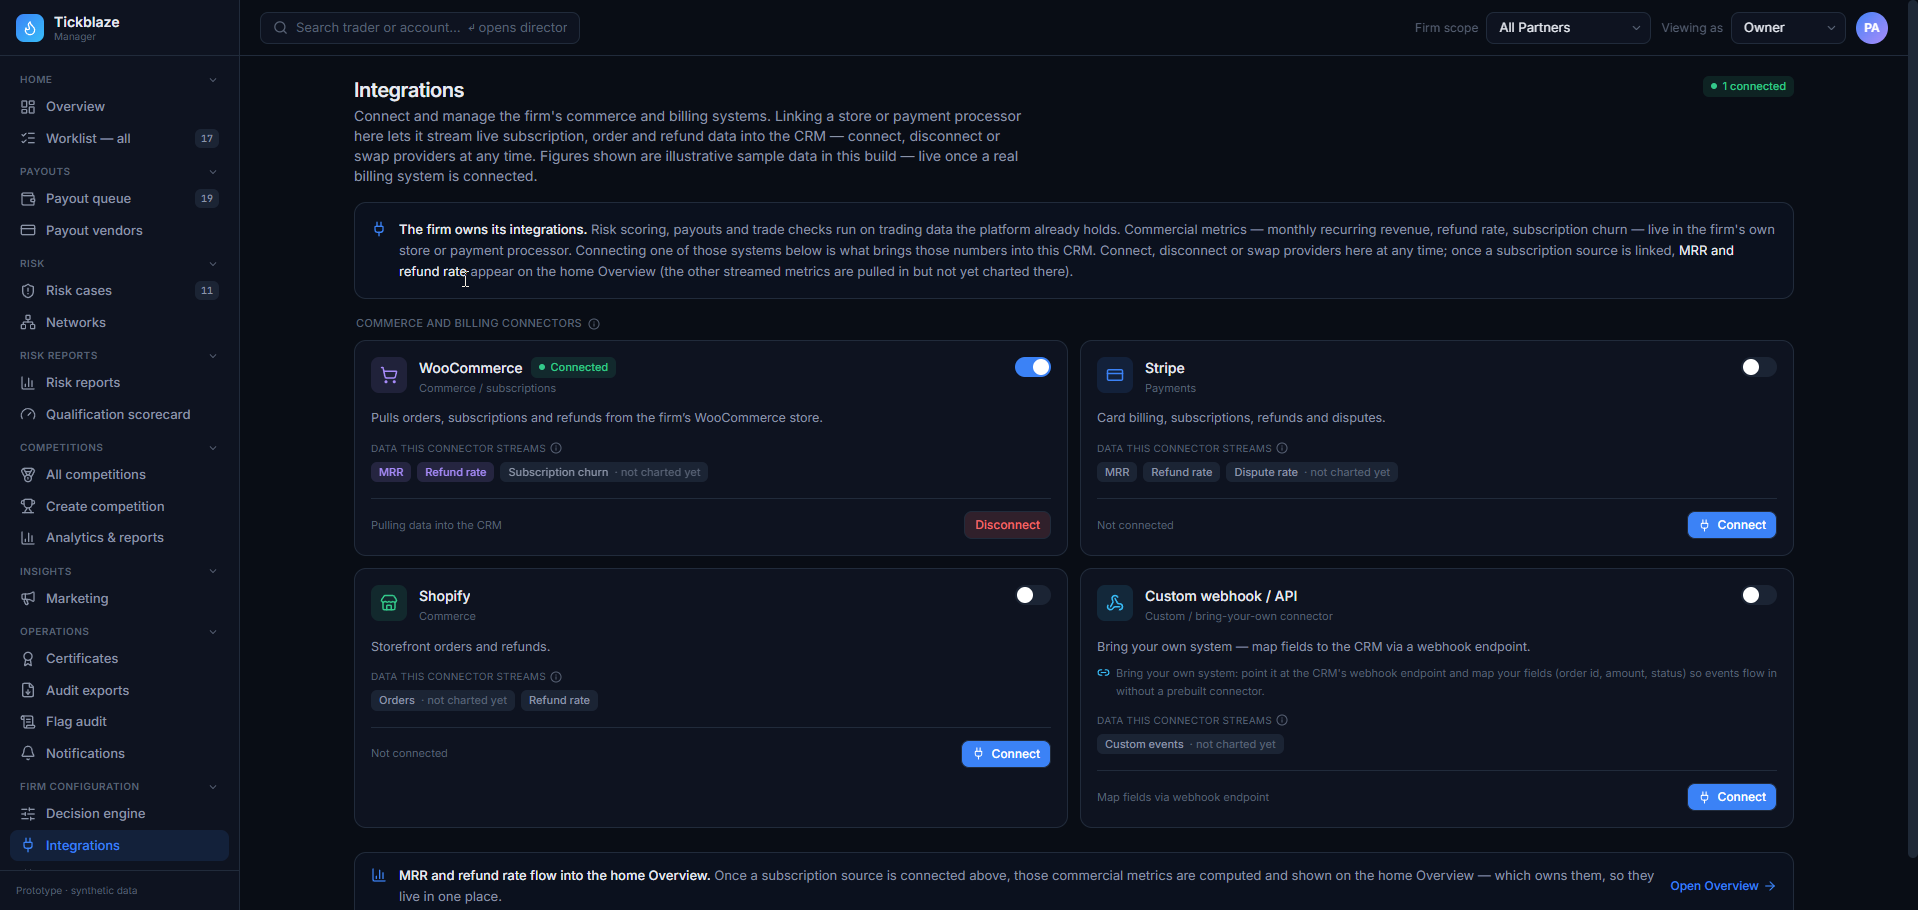1918x910 pixels.
Task: Collapse the HOME sidebar section
Action: pyautogui.click(x=213, y=80)
